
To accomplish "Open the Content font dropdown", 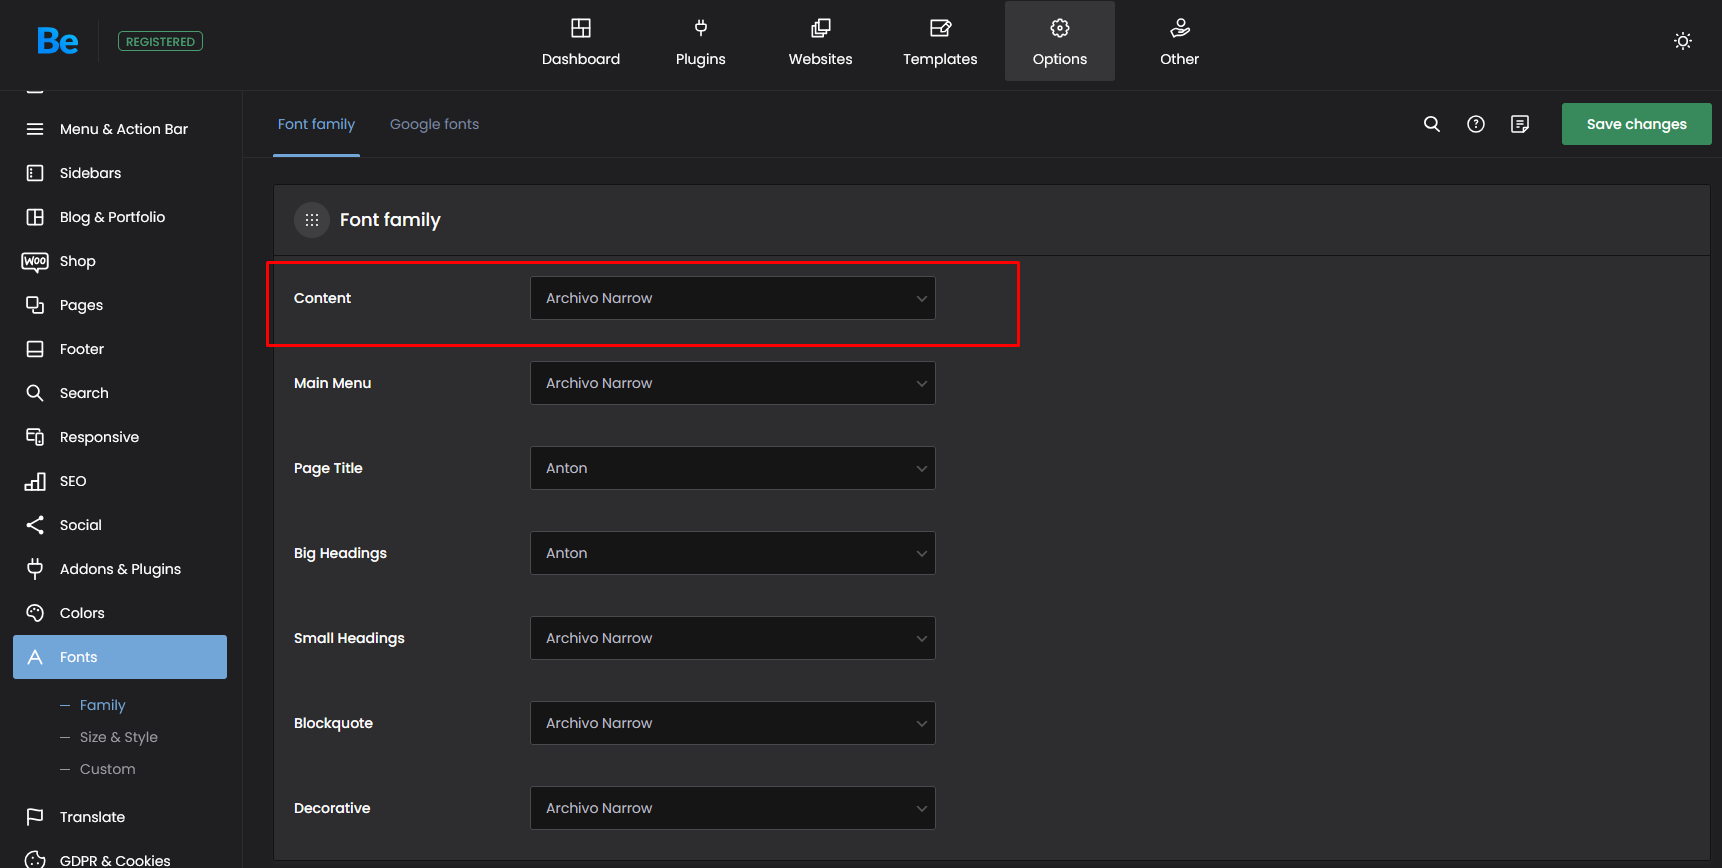I will pos(733,298).
